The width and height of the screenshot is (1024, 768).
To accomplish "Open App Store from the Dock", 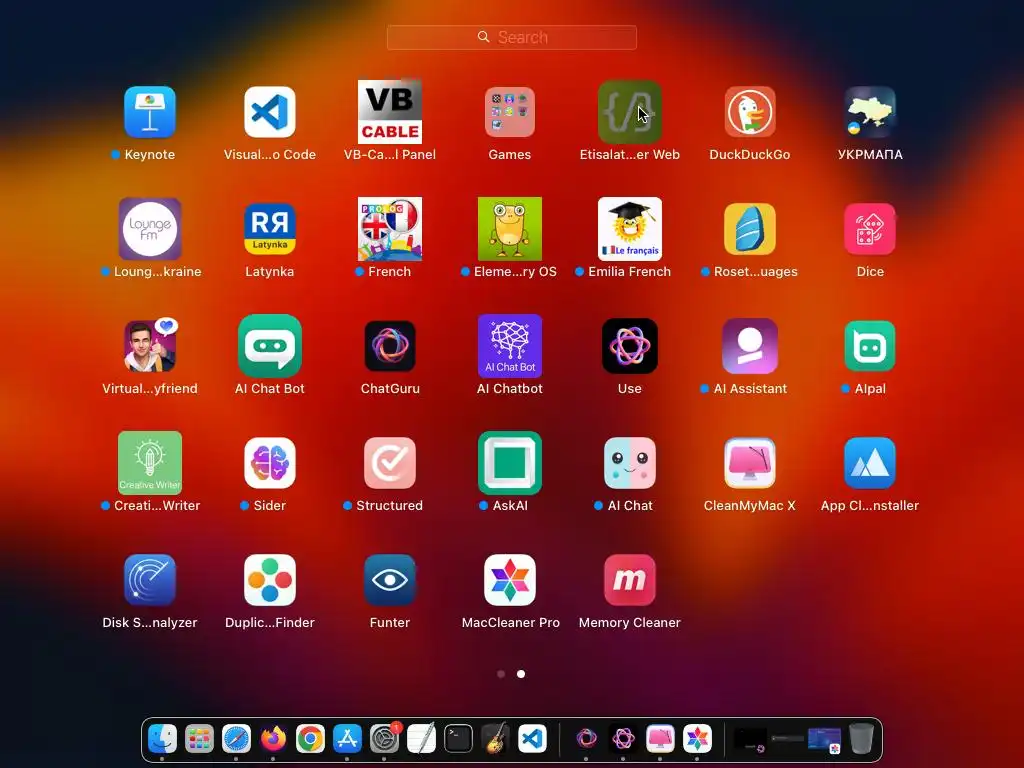I will click(347, 739).
